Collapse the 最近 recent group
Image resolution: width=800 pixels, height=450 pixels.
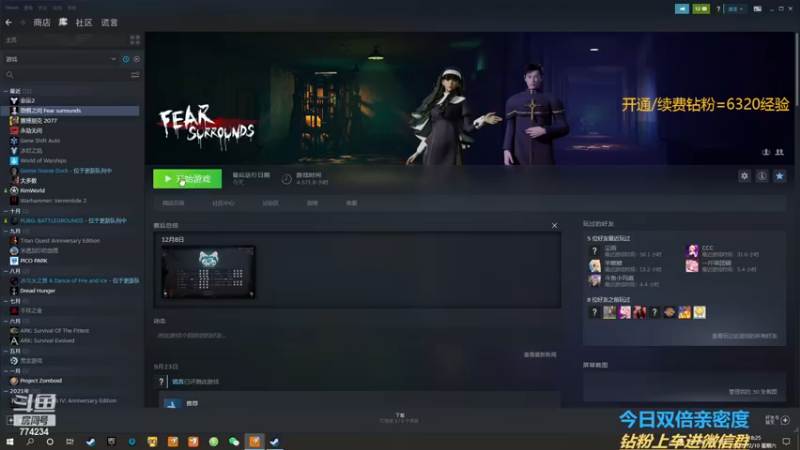tap(6, 91)
